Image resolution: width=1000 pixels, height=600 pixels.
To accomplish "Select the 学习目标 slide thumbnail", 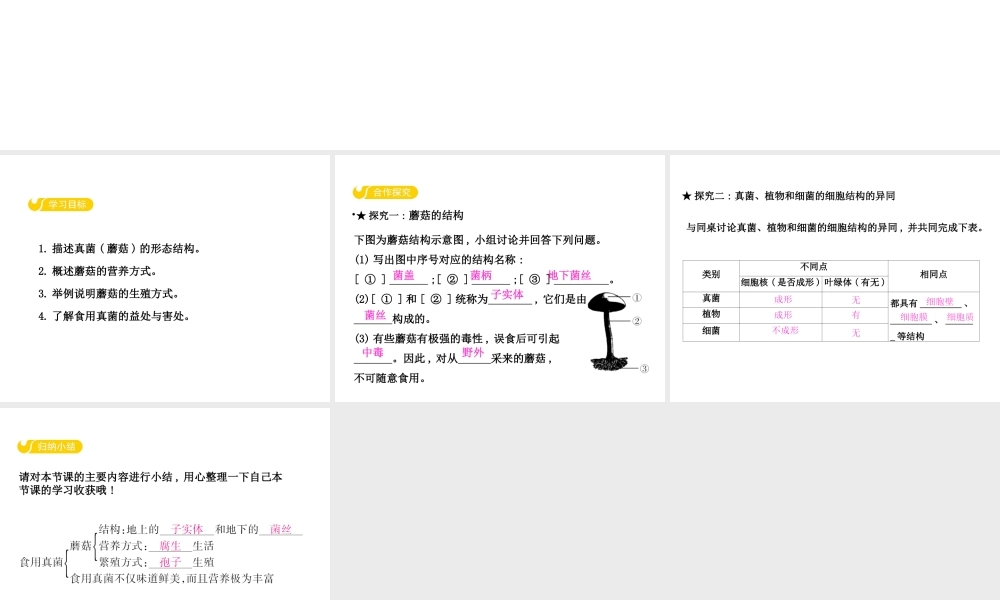I will click(x=165, y=278).
